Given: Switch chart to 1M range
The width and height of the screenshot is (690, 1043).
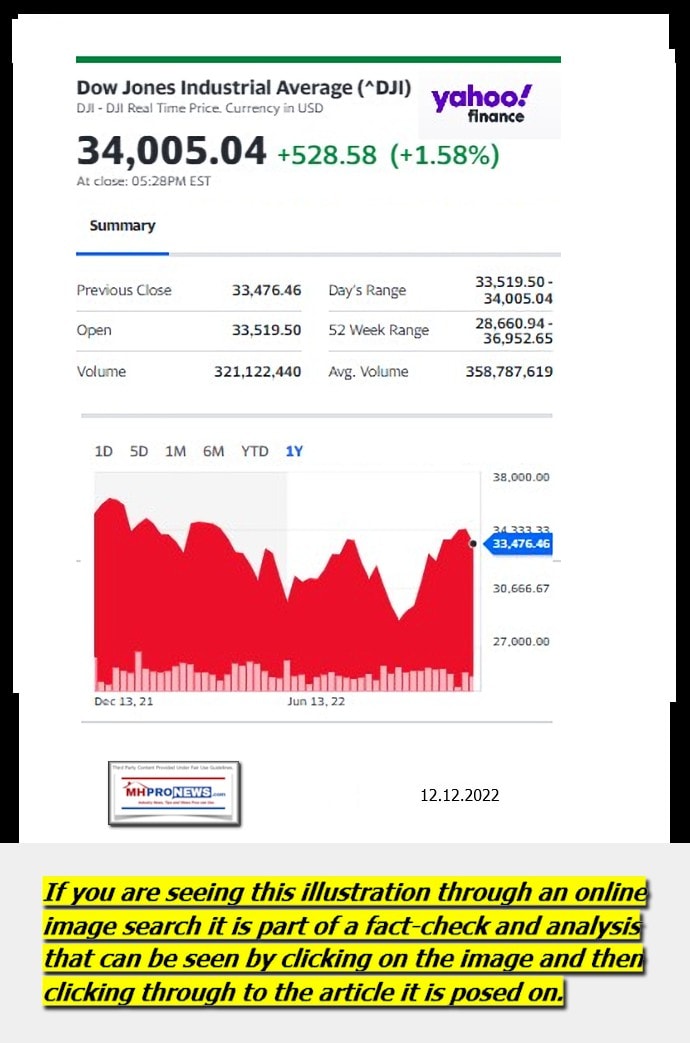Looking at the screenshot, I should (175, 451).
